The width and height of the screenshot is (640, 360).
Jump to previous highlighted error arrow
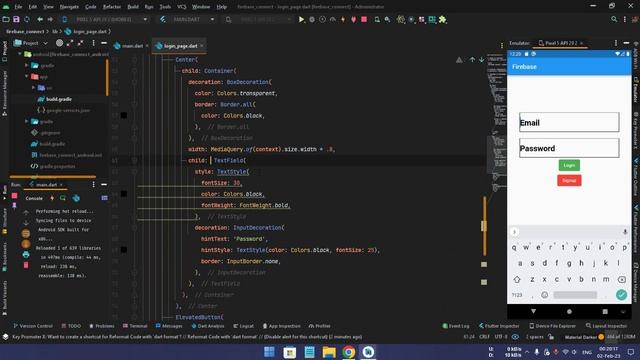tap(472, 60)
